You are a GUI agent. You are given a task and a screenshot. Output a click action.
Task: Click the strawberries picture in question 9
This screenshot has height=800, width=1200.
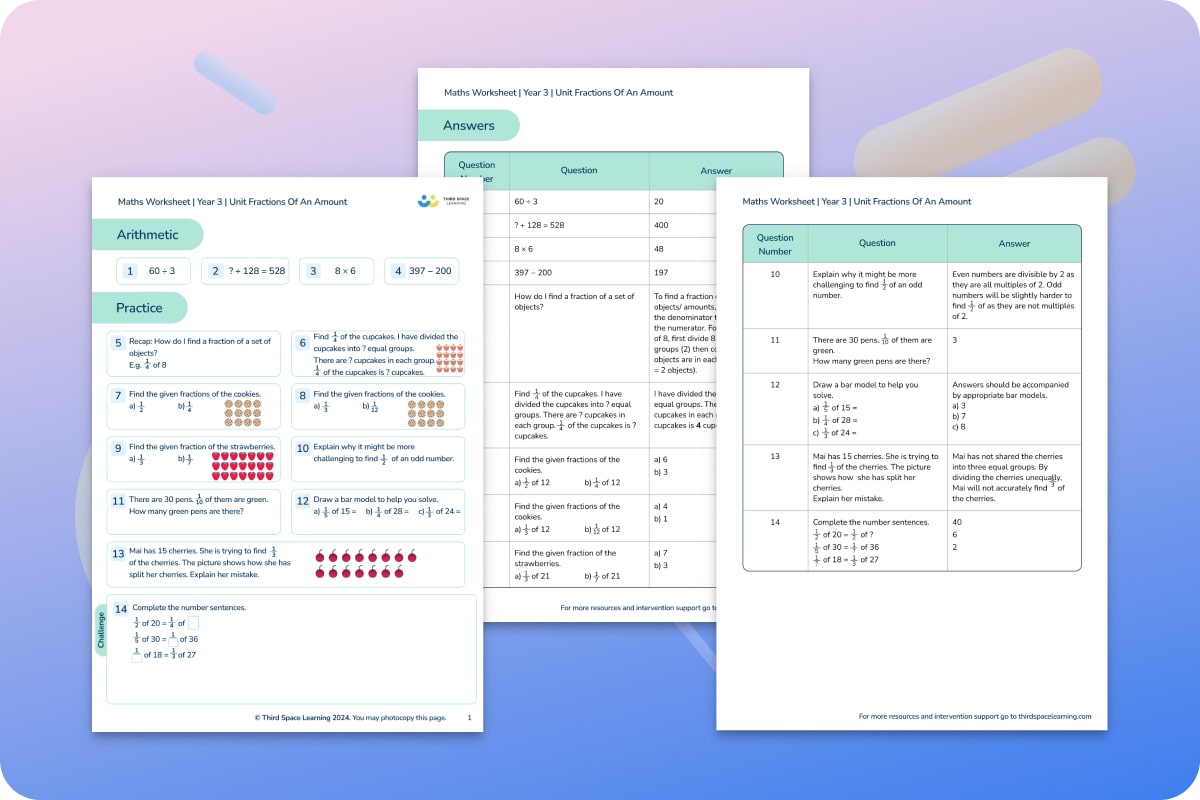pos(241,466)
